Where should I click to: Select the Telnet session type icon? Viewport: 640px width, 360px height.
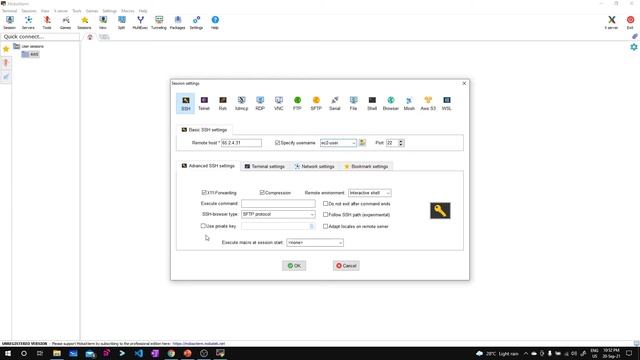coord(204,103)
